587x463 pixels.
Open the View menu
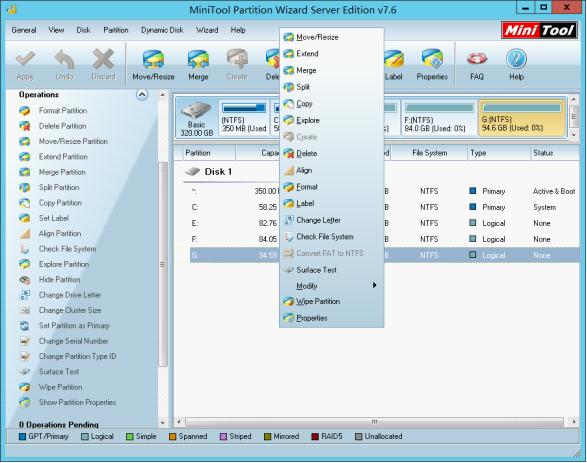[x=56, y=30]
